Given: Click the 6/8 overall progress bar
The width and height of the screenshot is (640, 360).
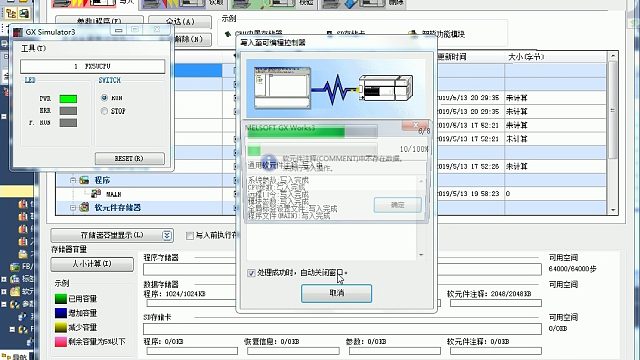Looking at the screenshot, I should [312, 132].
